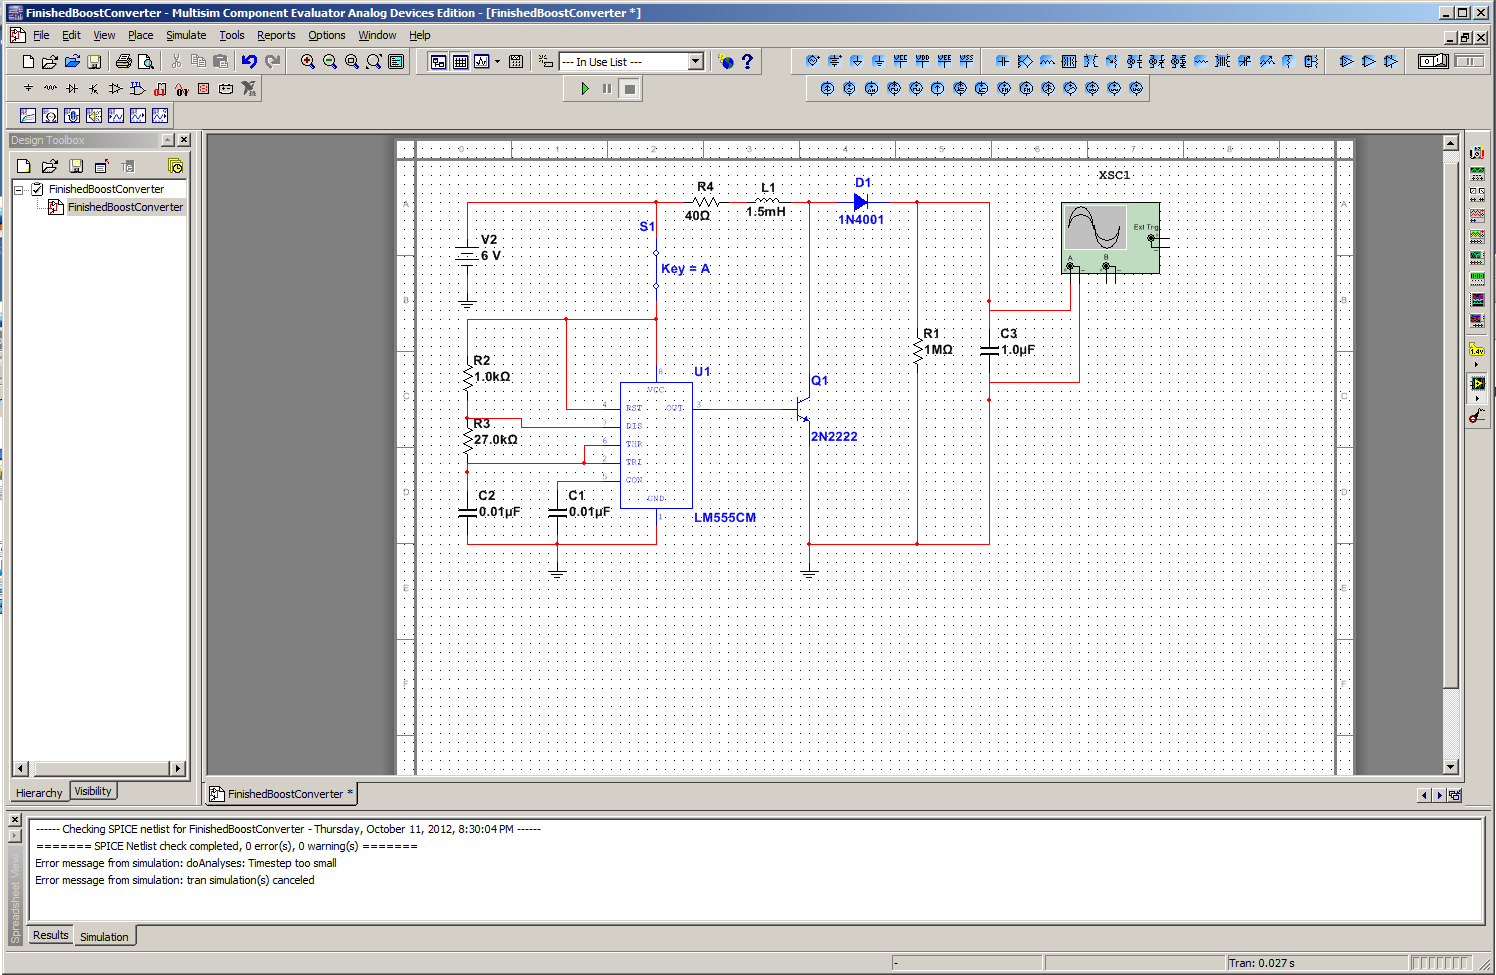Select the Current Probe instrument

pos(1477,416)
